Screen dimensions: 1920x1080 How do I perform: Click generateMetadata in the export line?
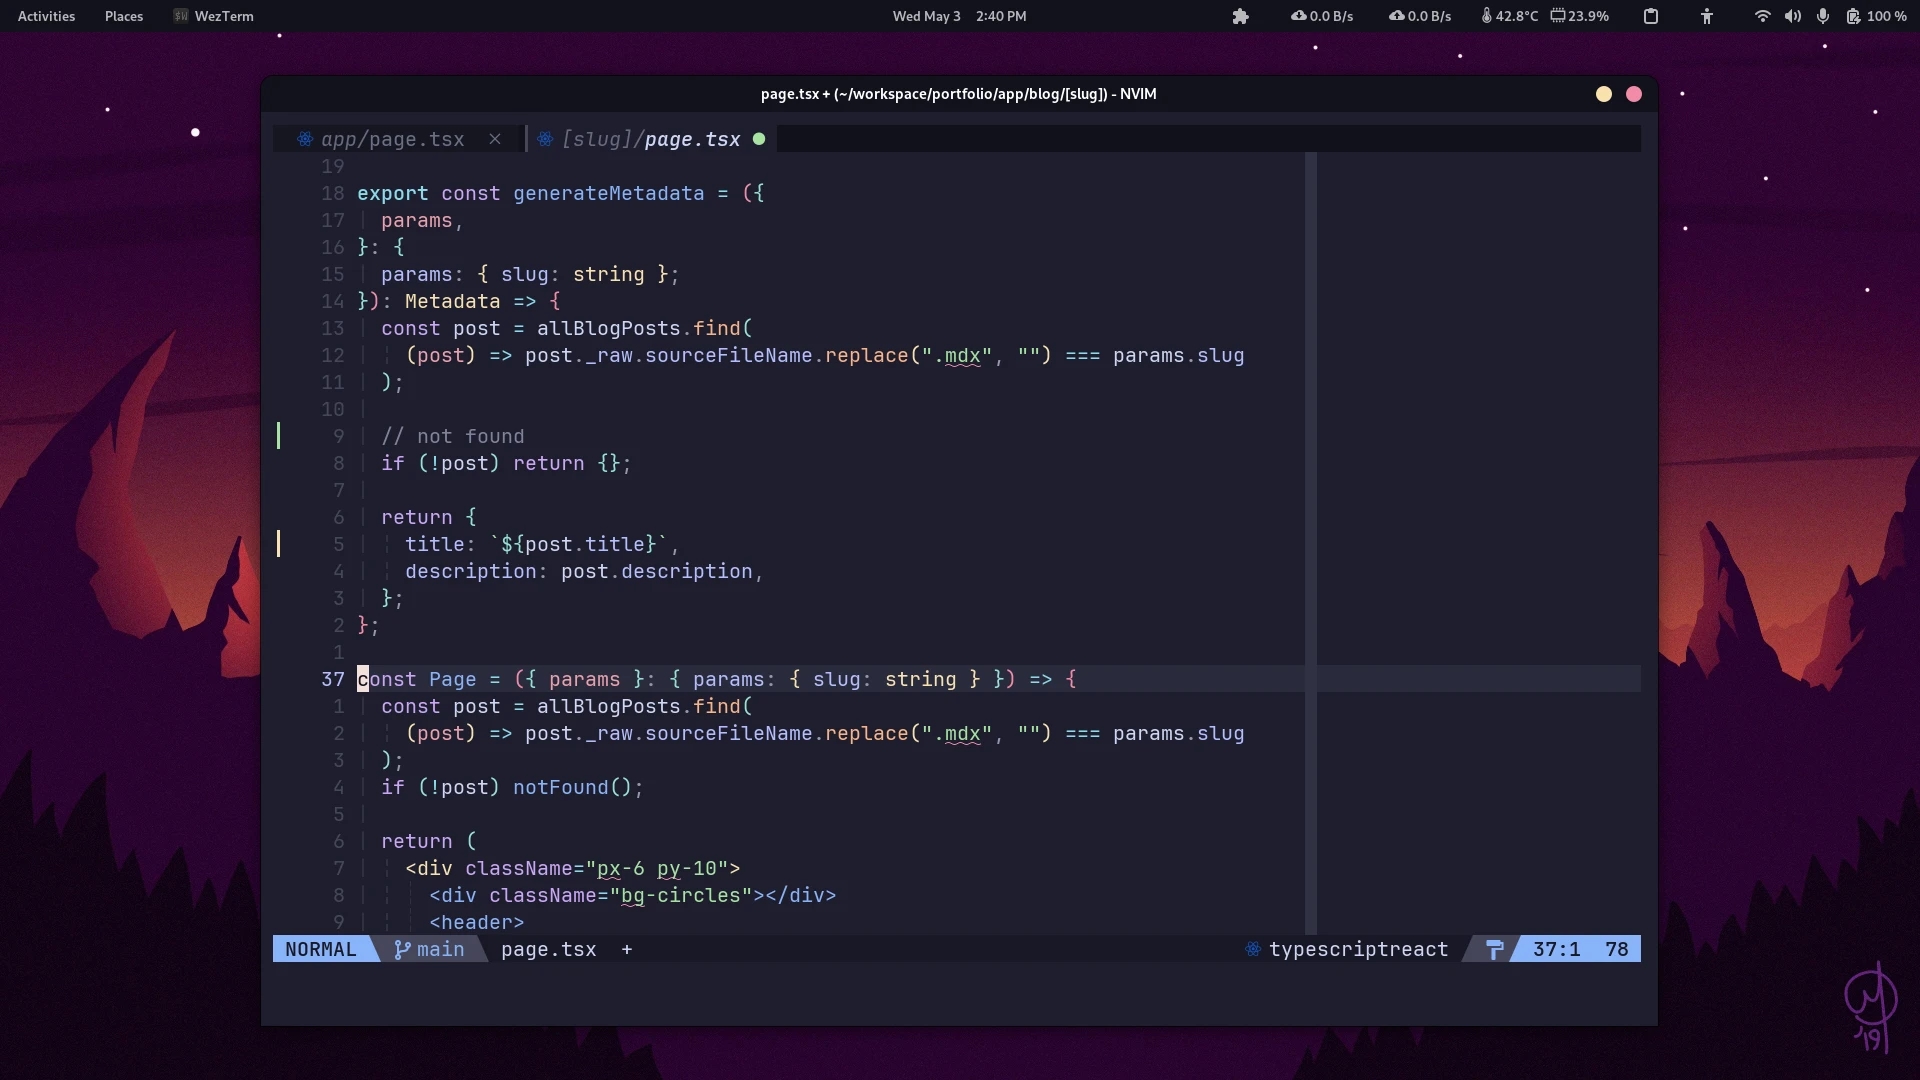[x=609, y=193]
